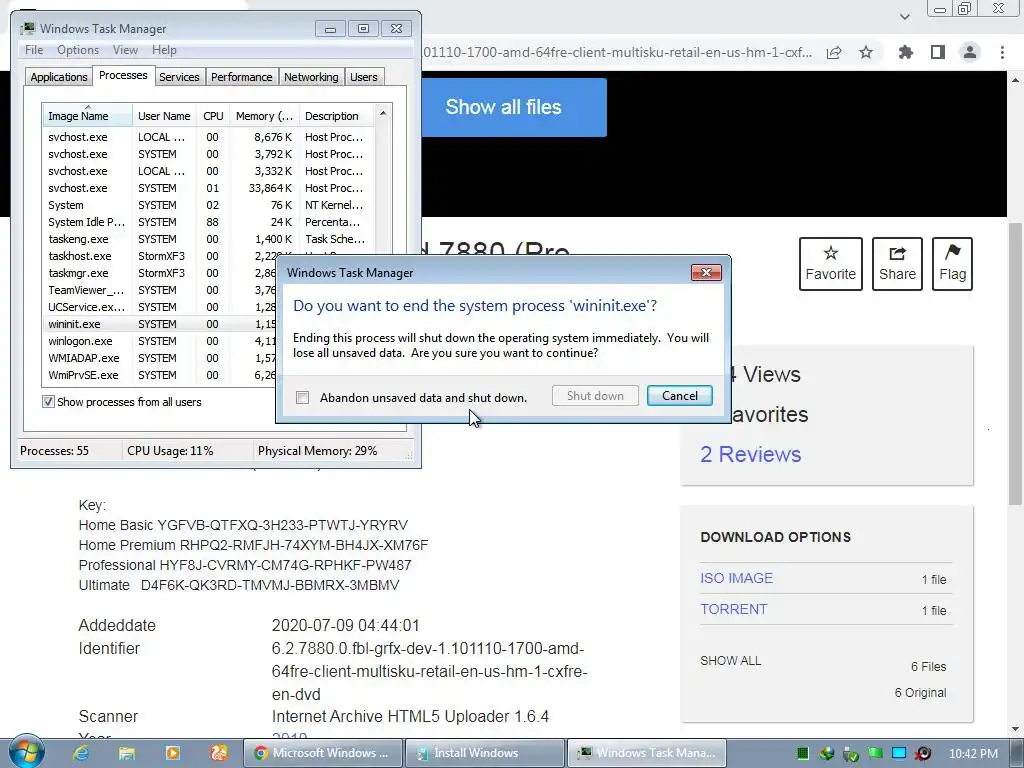Open the '2 Reviews' link
The width and height of the screenshot is (1024, 768).
750,454
